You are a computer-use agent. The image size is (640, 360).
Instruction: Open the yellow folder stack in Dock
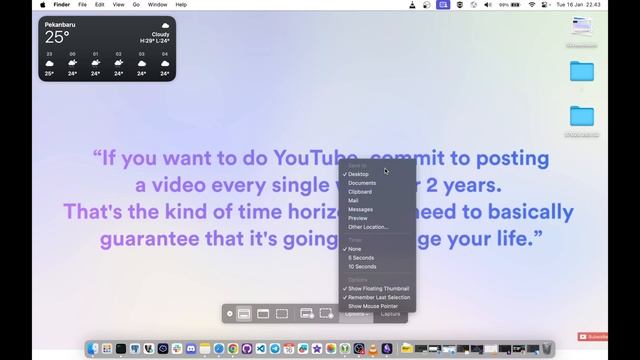click(407, 349)
